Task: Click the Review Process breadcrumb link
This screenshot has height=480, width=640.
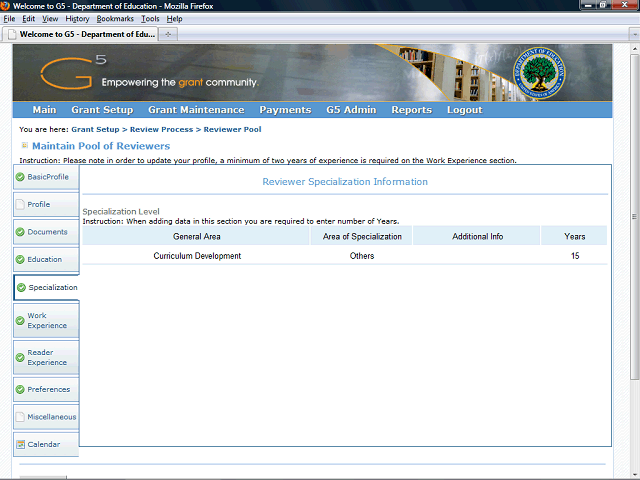Action: 159,130
